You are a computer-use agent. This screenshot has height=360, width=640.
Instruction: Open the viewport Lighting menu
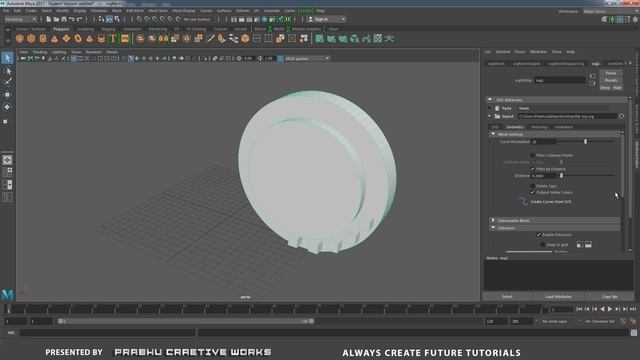pyautogui.click(x=59, y=52)
